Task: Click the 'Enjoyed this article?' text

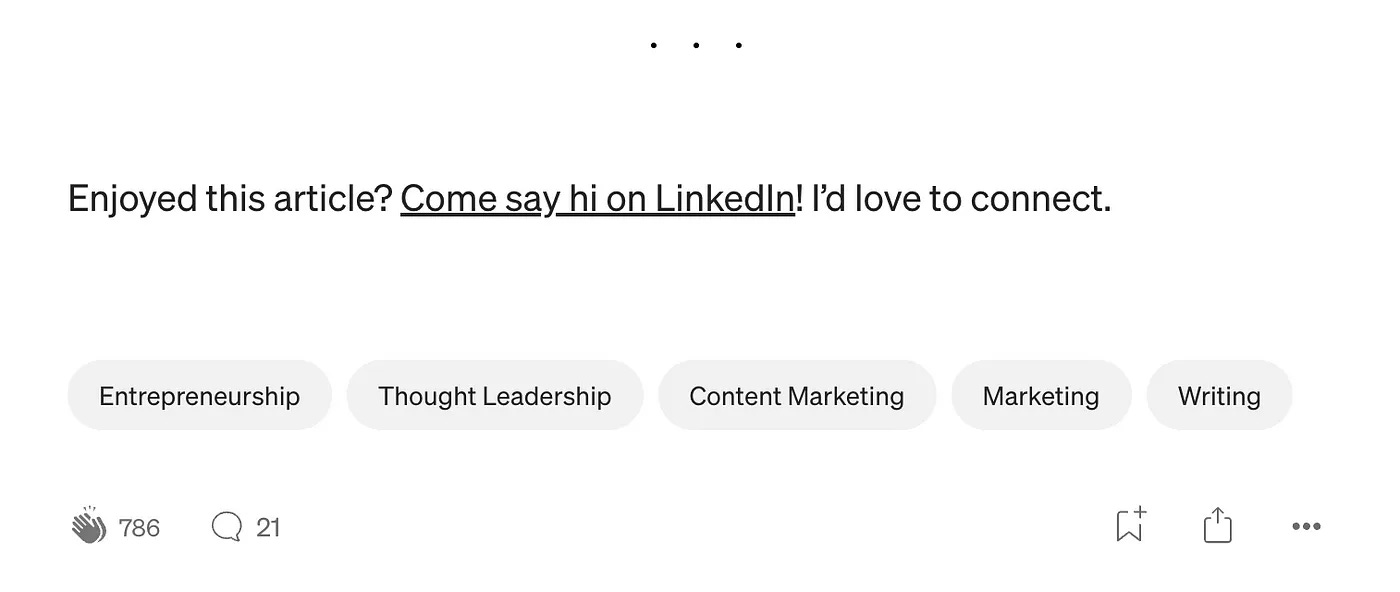Action: 230,199
